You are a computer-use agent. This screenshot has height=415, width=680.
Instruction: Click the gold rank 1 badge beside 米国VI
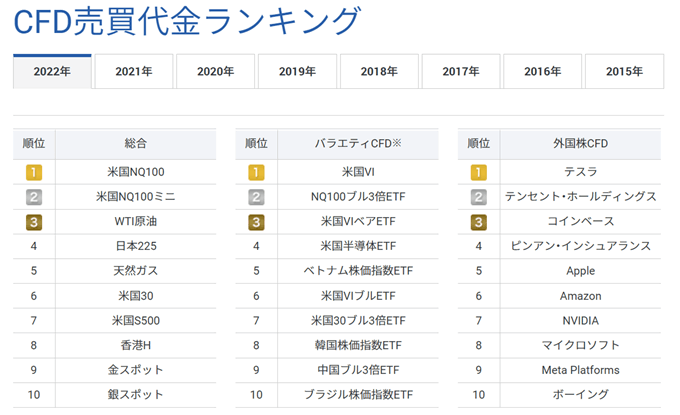[256, 172]
